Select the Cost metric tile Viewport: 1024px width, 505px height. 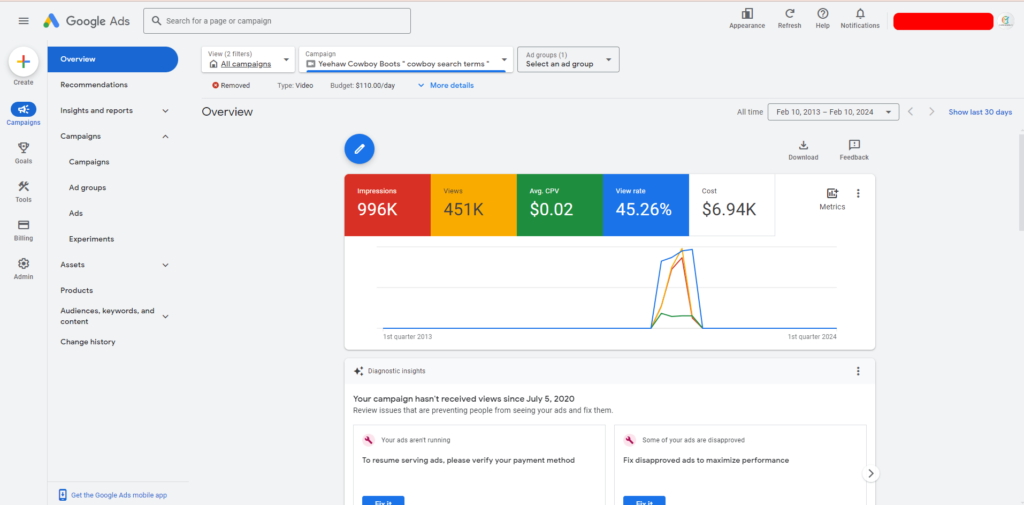pyautogui.click(x=732, y=204)
